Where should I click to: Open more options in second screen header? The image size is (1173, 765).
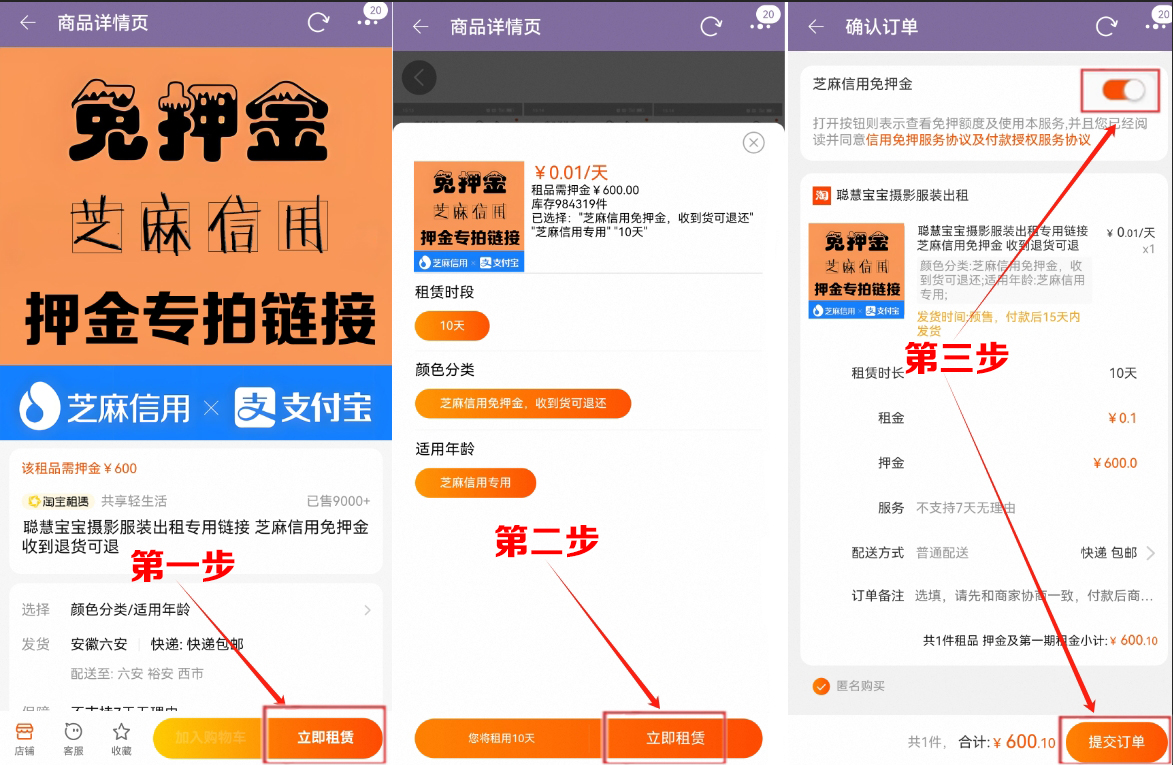760,27
